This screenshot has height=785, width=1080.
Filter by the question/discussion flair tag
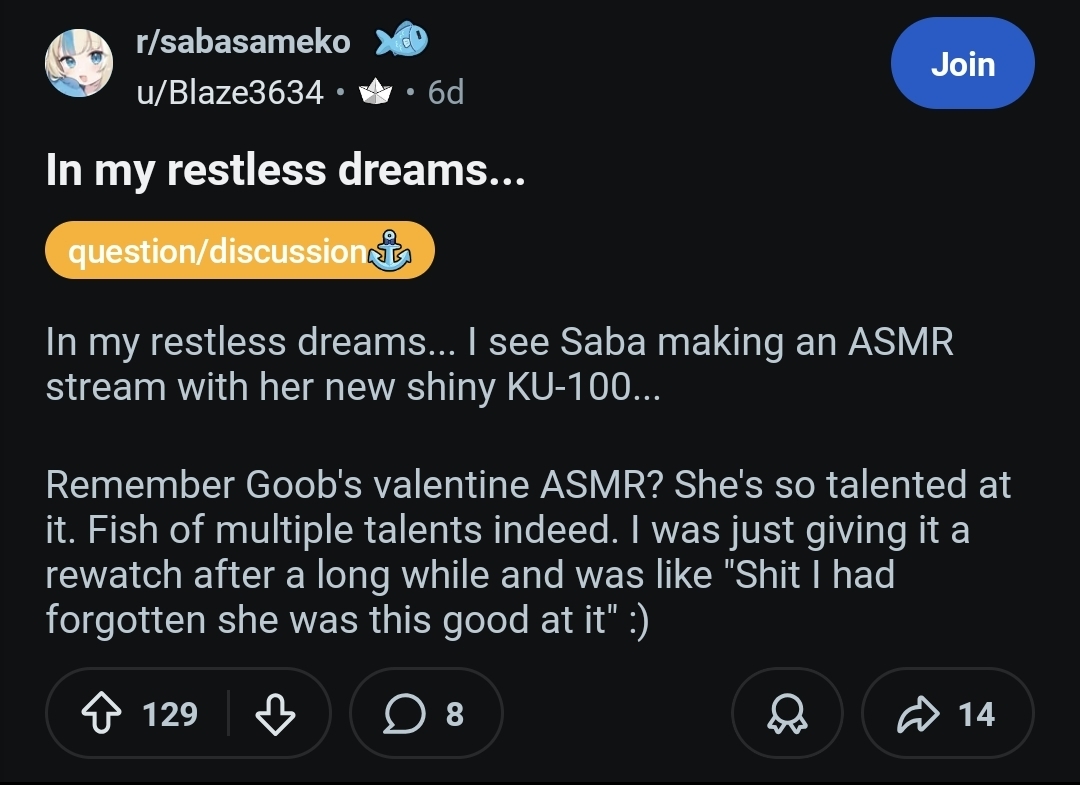pos(216,250)
